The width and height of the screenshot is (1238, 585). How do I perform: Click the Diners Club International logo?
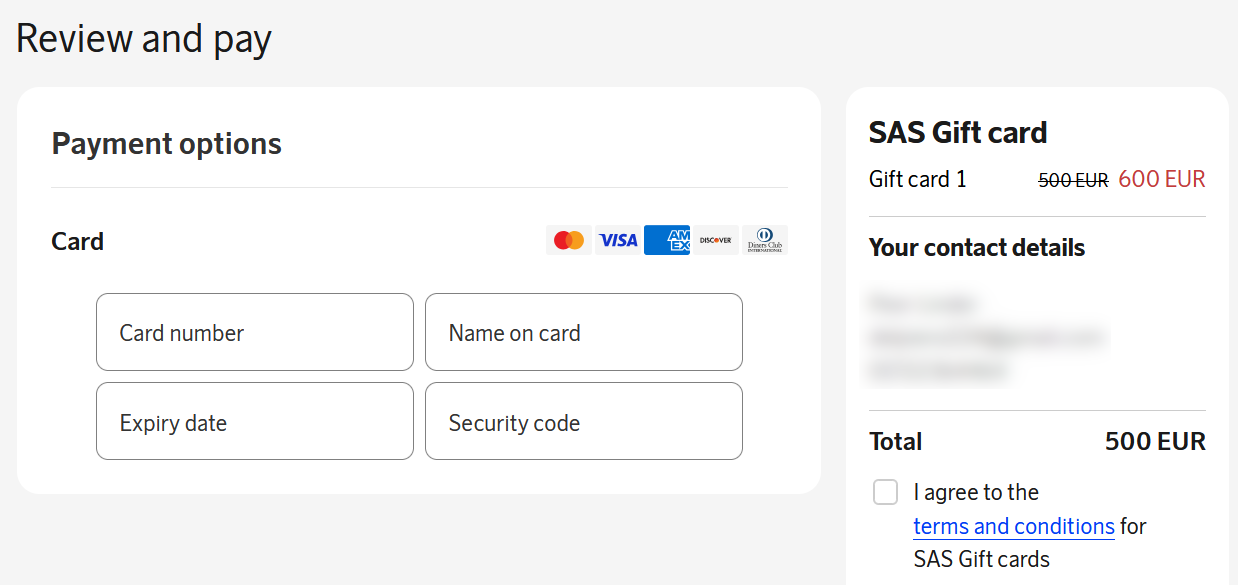(765, 240)
